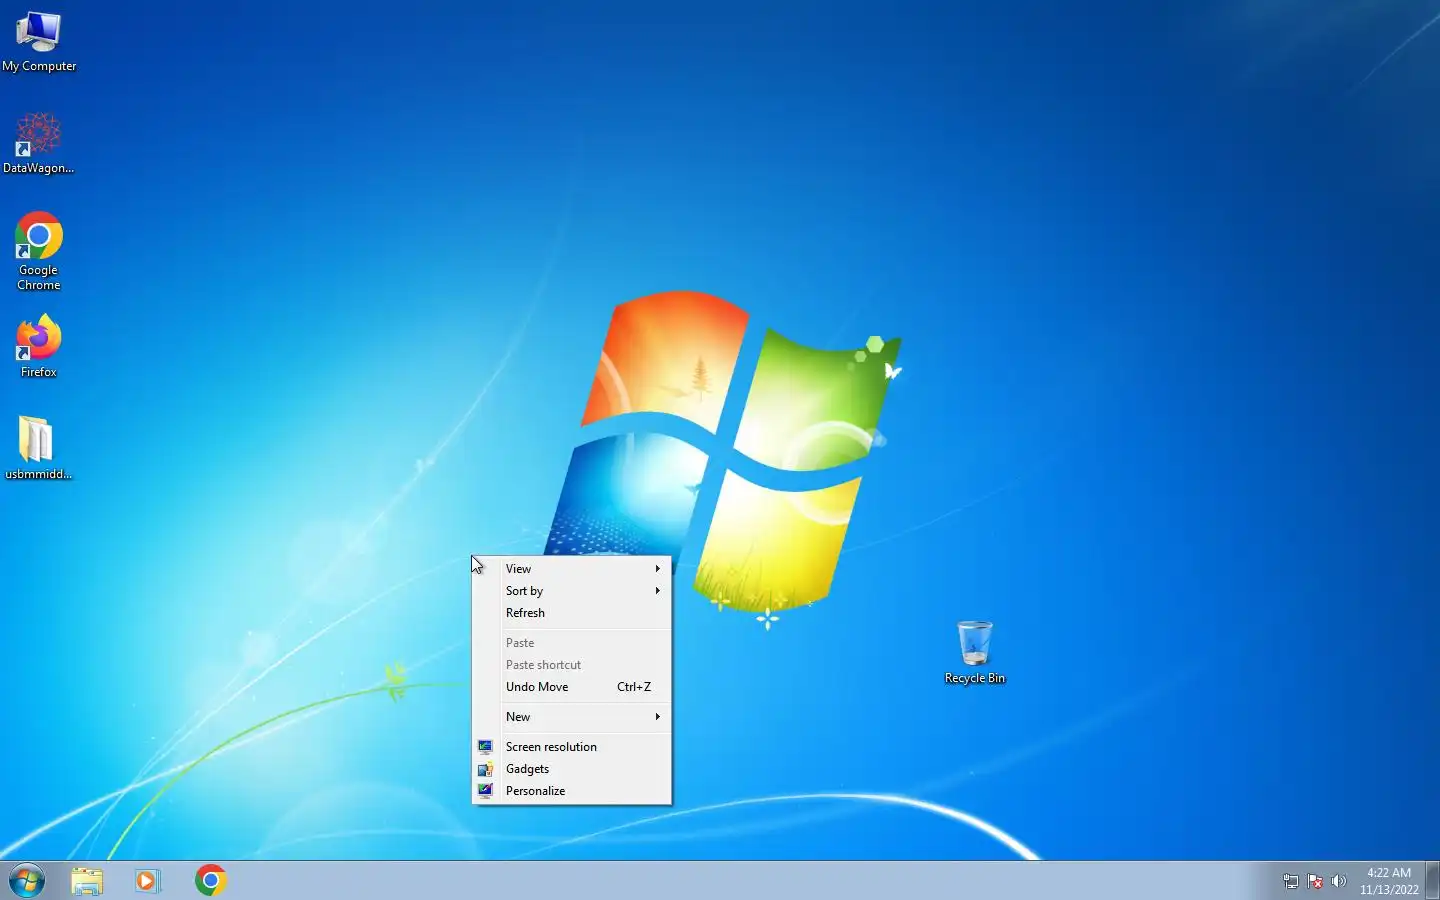Screen dimensions: 1440x900
Task: Select the Recycle Bin icon
Action: (975, 652)
